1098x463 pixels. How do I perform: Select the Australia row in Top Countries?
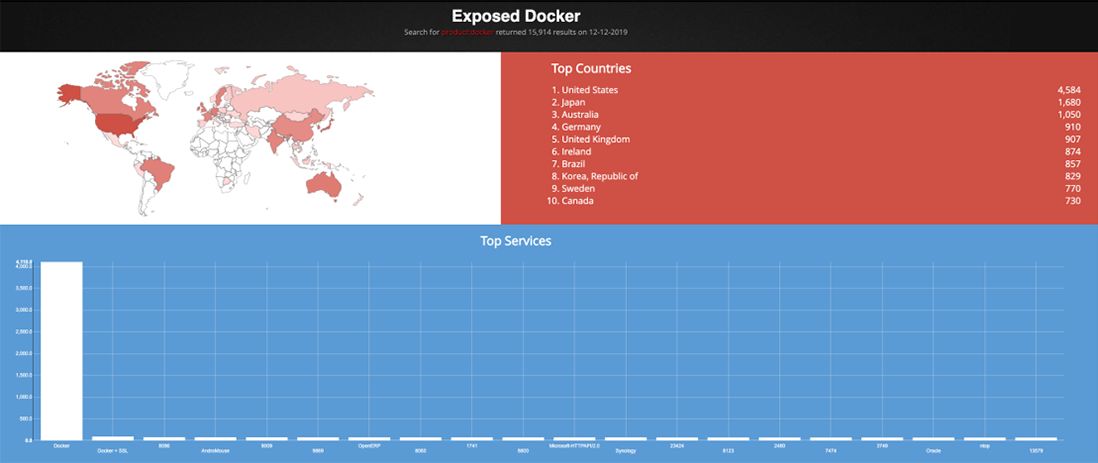coord(816,114)
